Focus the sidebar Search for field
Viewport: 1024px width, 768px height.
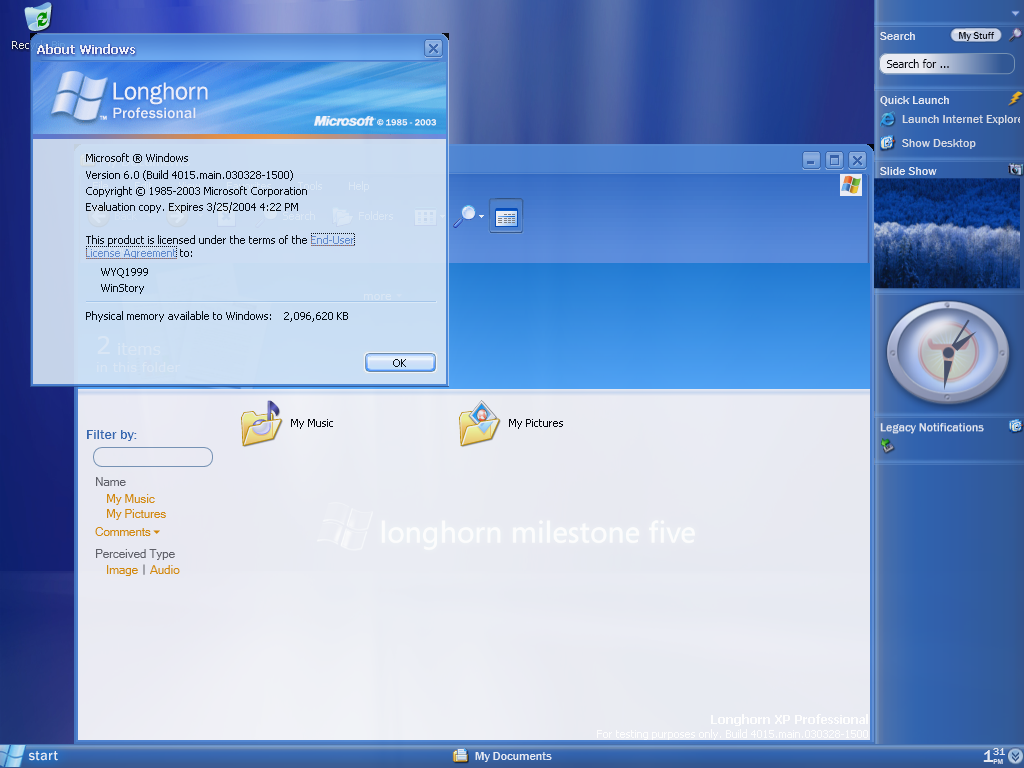tap(947, 64)
